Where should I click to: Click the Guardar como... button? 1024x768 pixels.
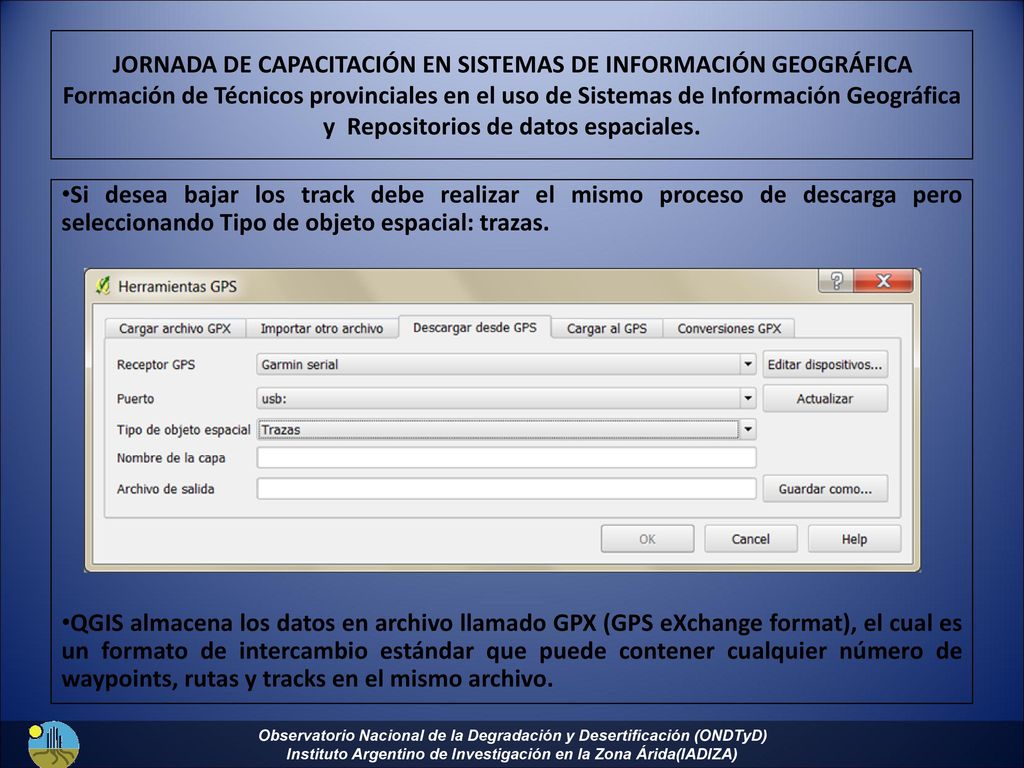pyautogui.click(x=825, y=488)
